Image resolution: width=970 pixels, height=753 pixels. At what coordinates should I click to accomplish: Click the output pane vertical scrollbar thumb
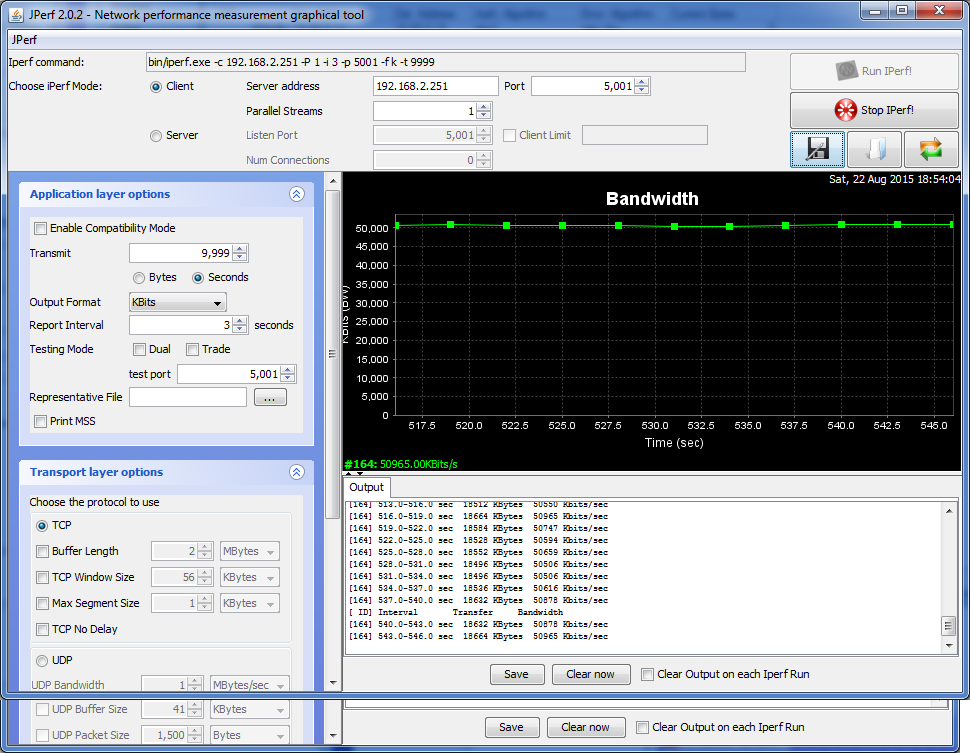pos(948,626)
